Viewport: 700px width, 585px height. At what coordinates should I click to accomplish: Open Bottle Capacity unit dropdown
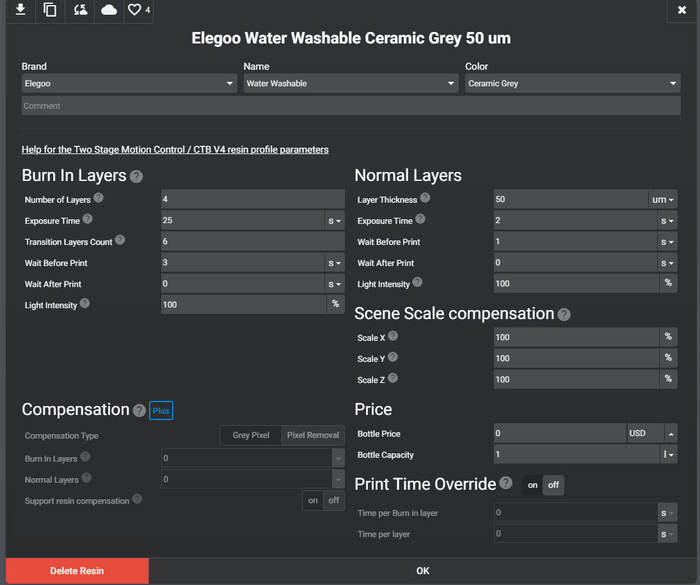(668, 455)
